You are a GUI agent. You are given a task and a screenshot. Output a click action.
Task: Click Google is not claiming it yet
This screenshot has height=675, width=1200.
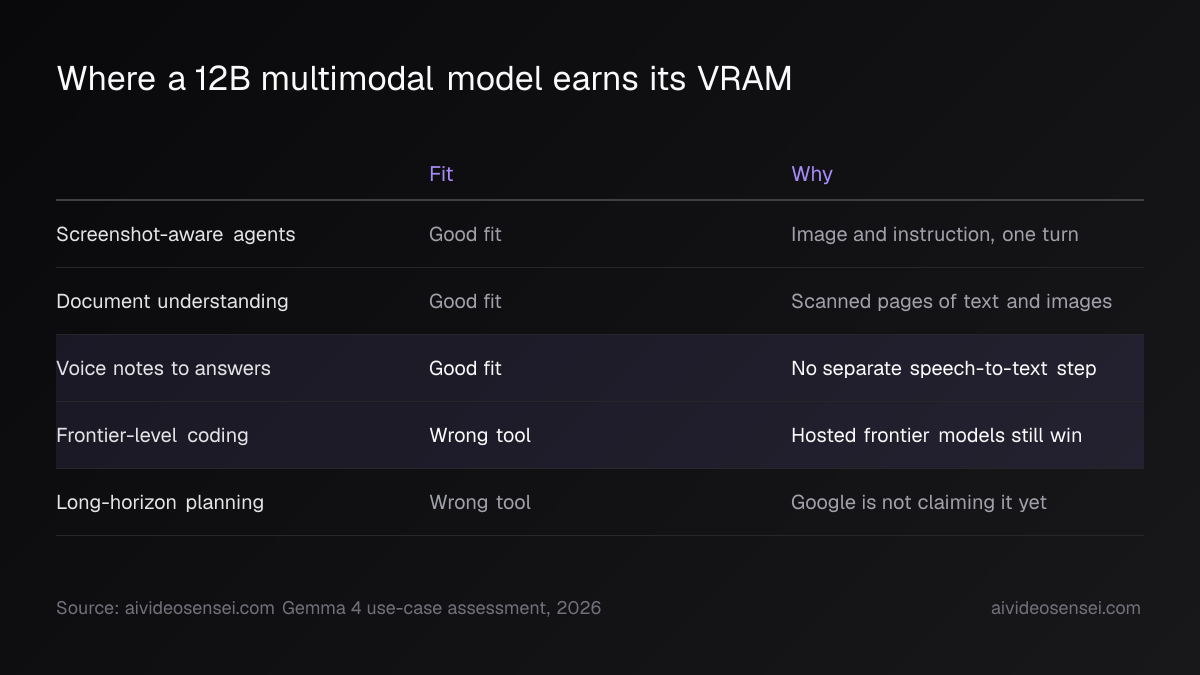coord(919,502)
